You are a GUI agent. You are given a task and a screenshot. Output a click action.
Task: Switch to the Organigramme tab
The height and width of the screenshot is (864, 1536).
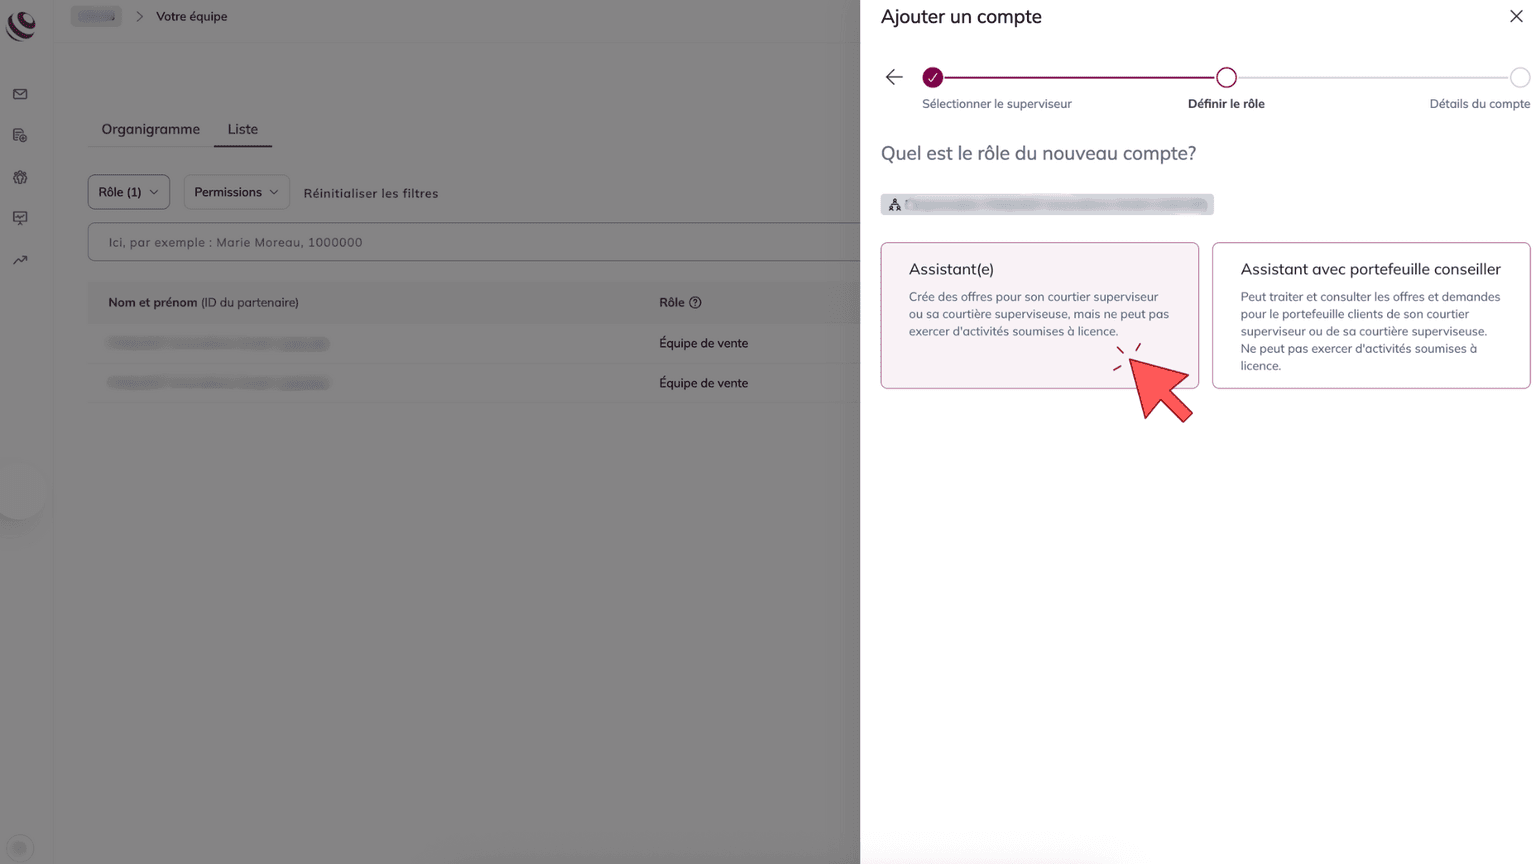click(150, 129)
